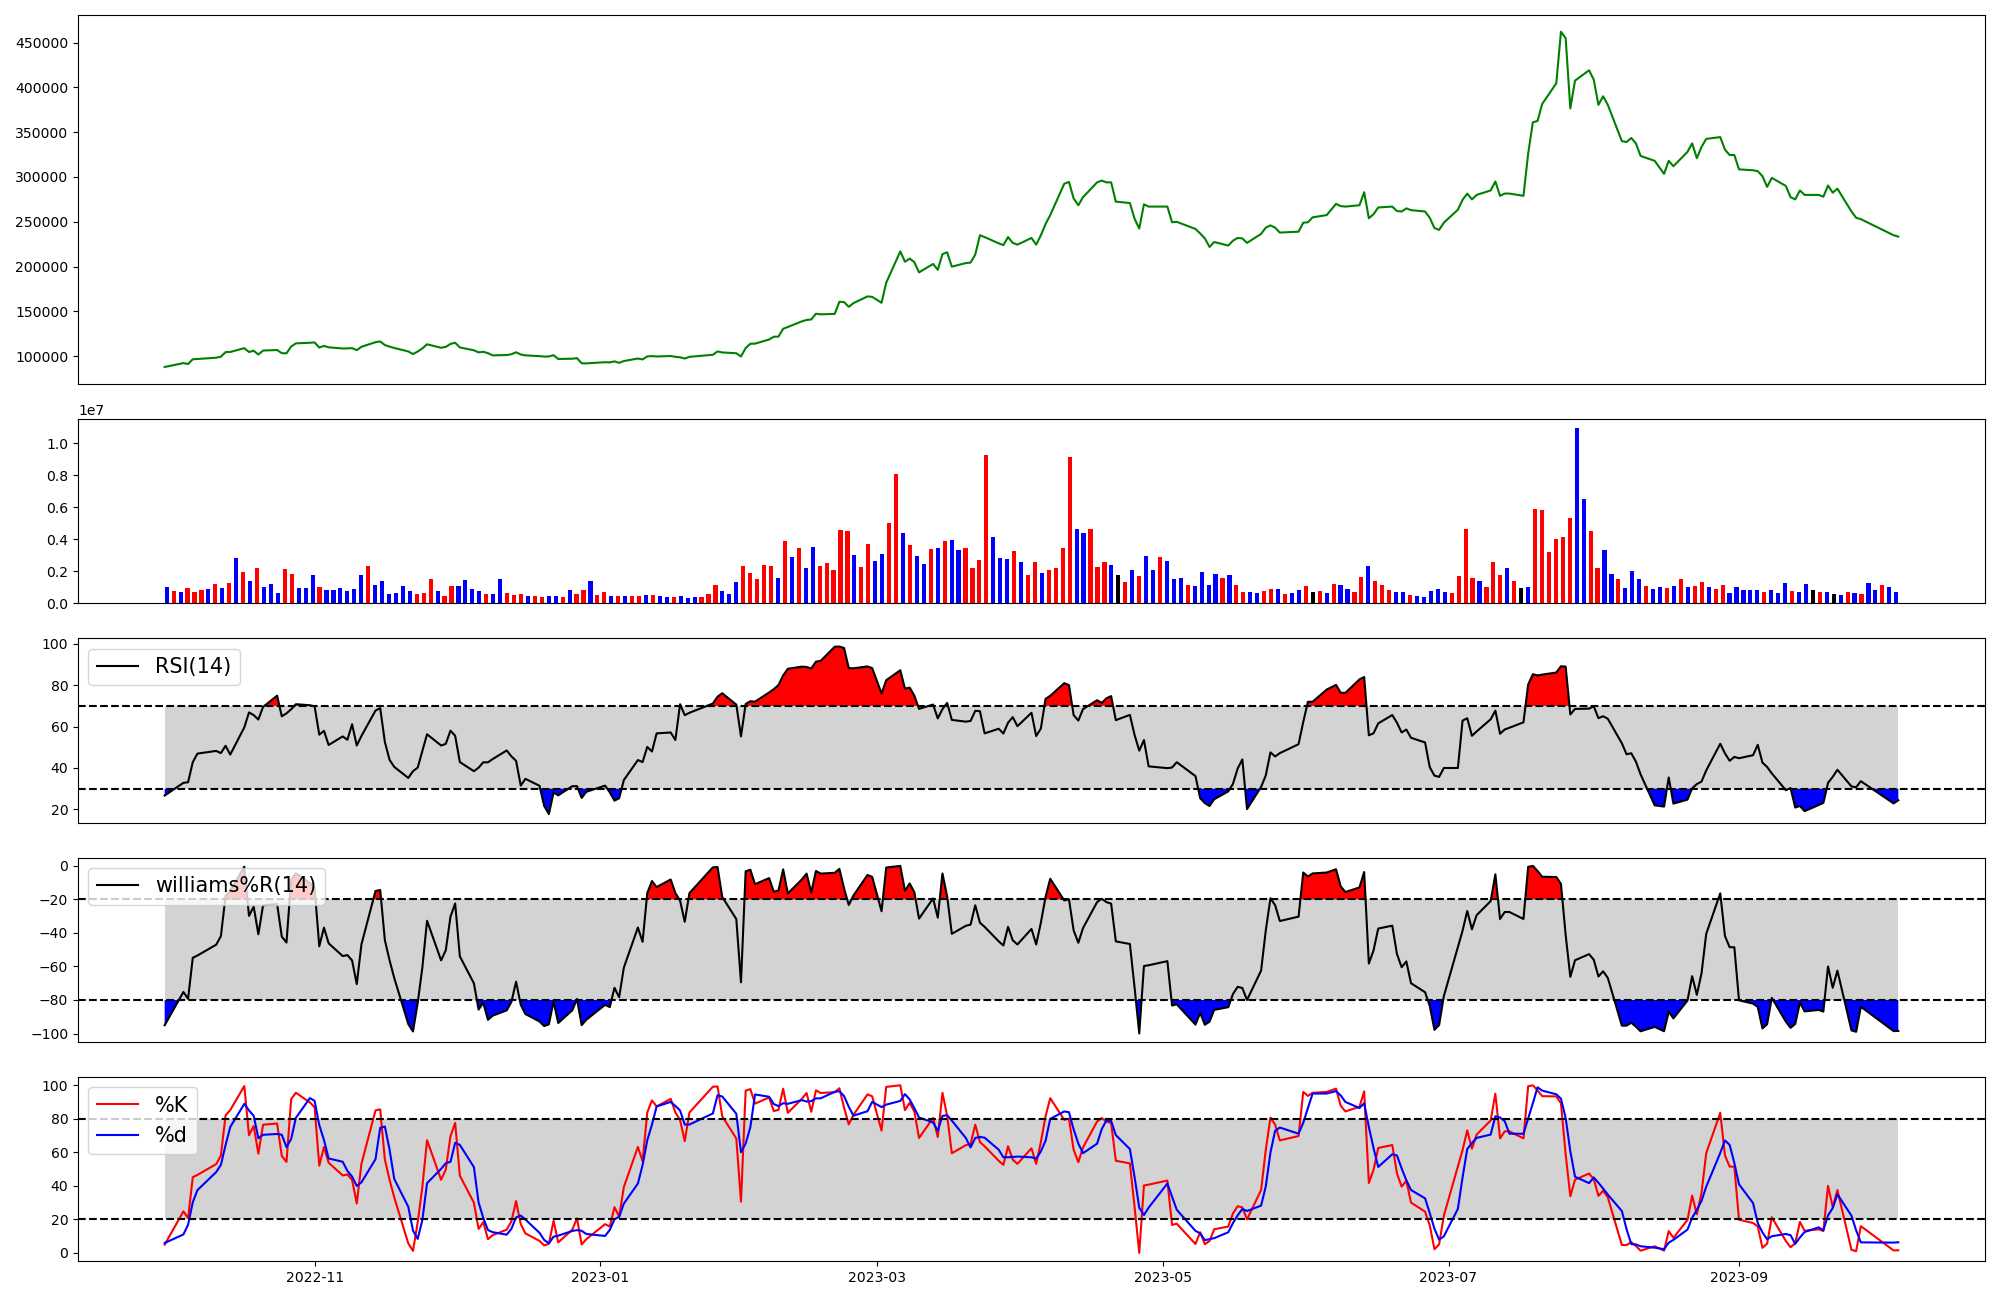Click the 2023-09 x-axis tick label
Image resolution: width=2000 pixels, height=1300 pixels.
tap(1738, 1277)
